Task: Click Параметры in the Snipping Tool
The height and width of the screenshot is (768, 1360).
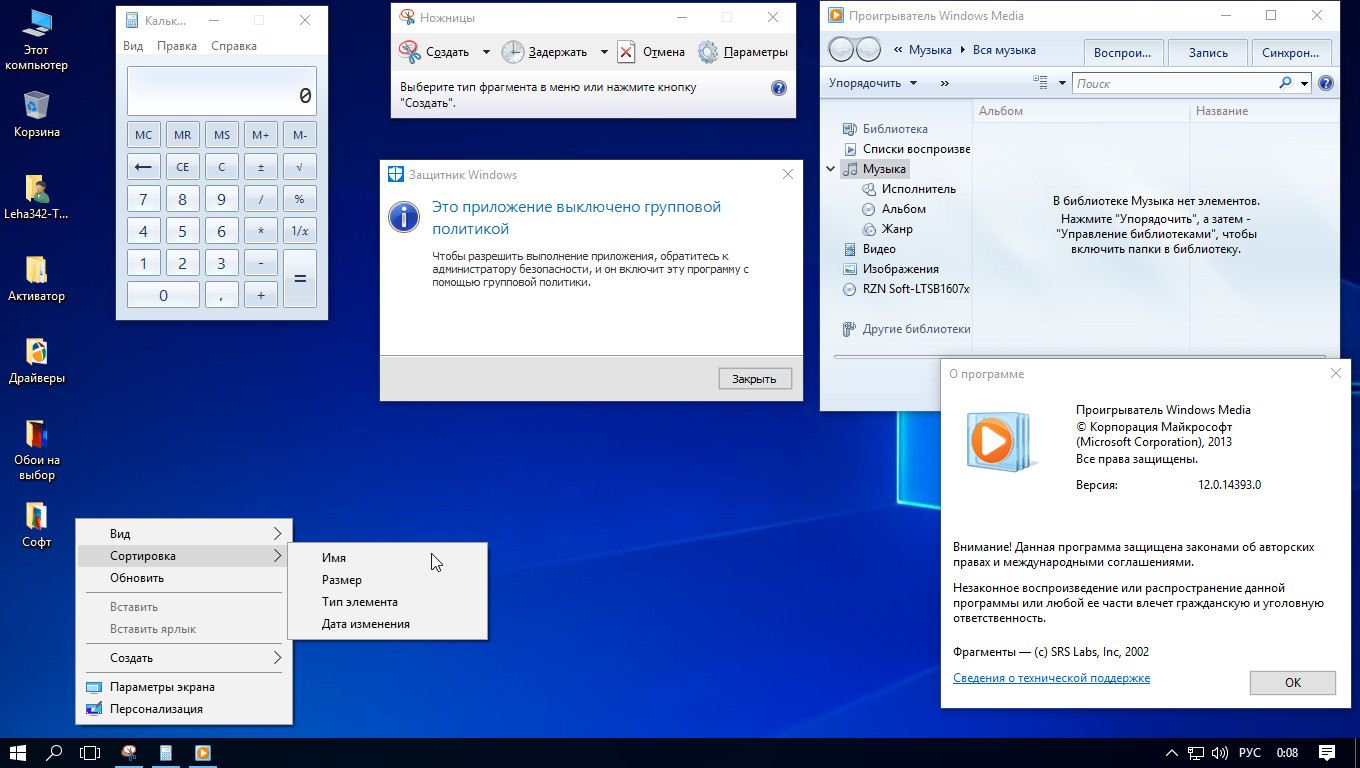Action: (x=743, y=52)
